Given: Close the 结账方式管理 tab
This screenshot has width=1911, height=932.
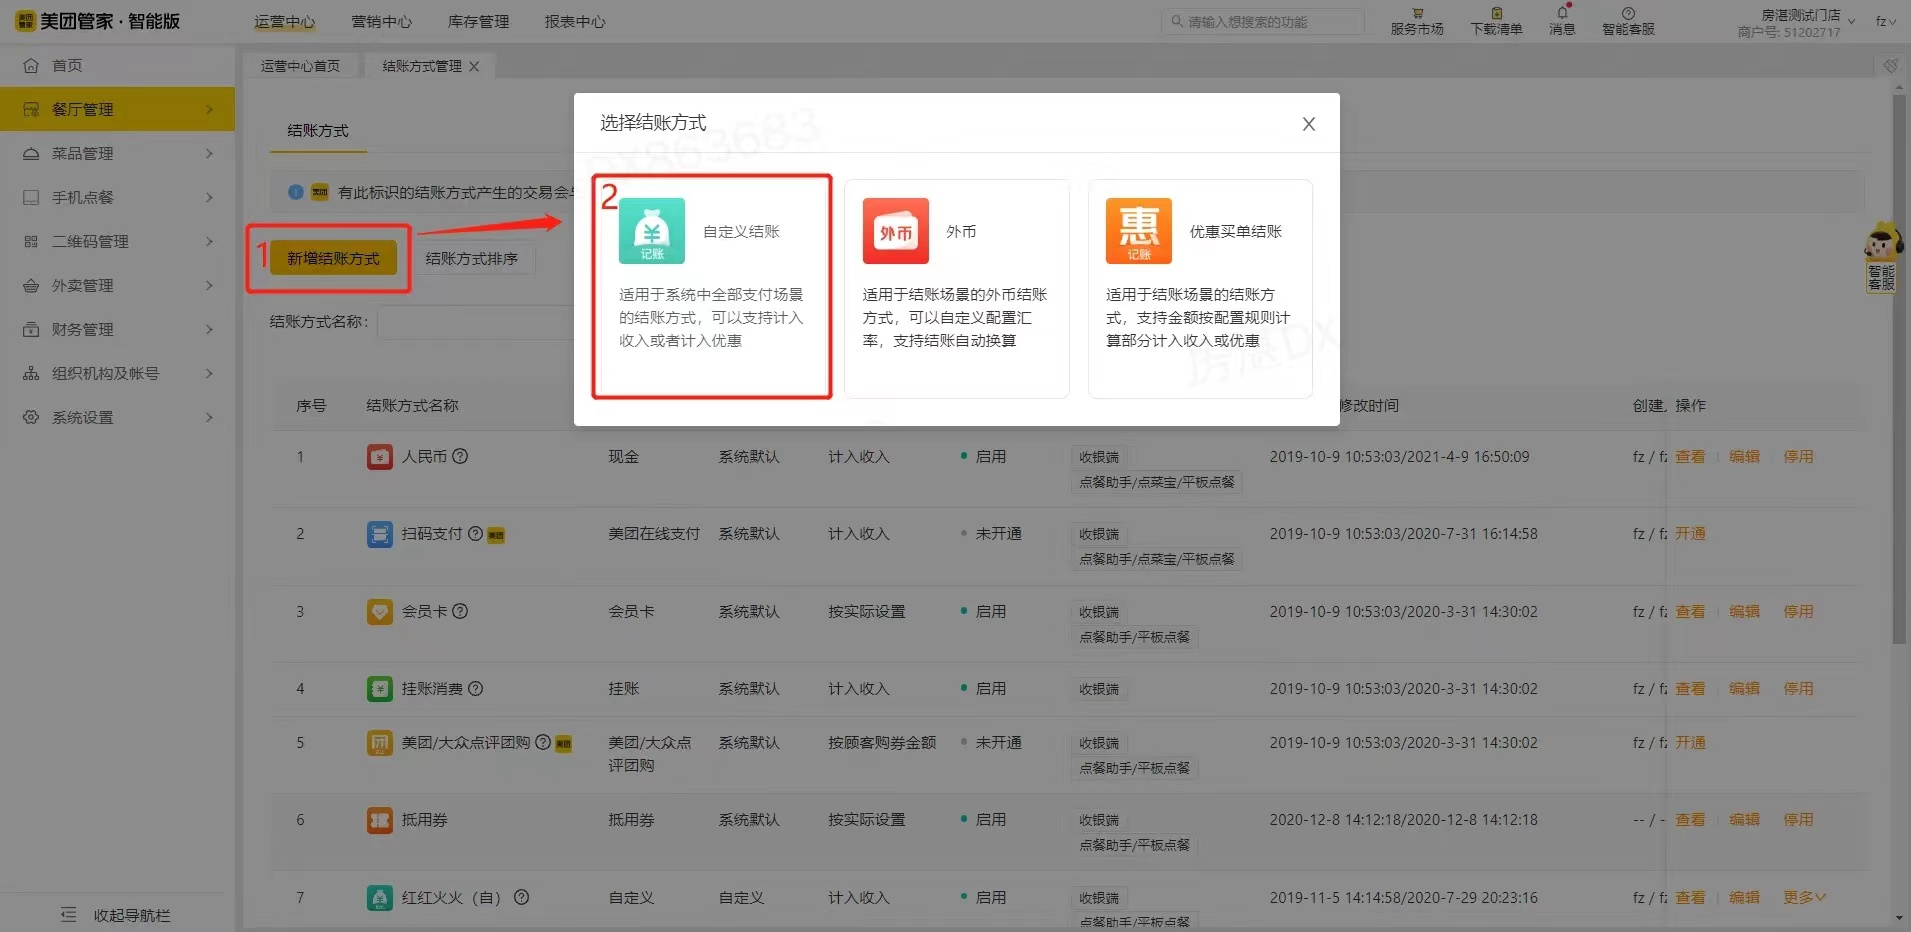Looking at the screenshot, I should tap(474, 66).
